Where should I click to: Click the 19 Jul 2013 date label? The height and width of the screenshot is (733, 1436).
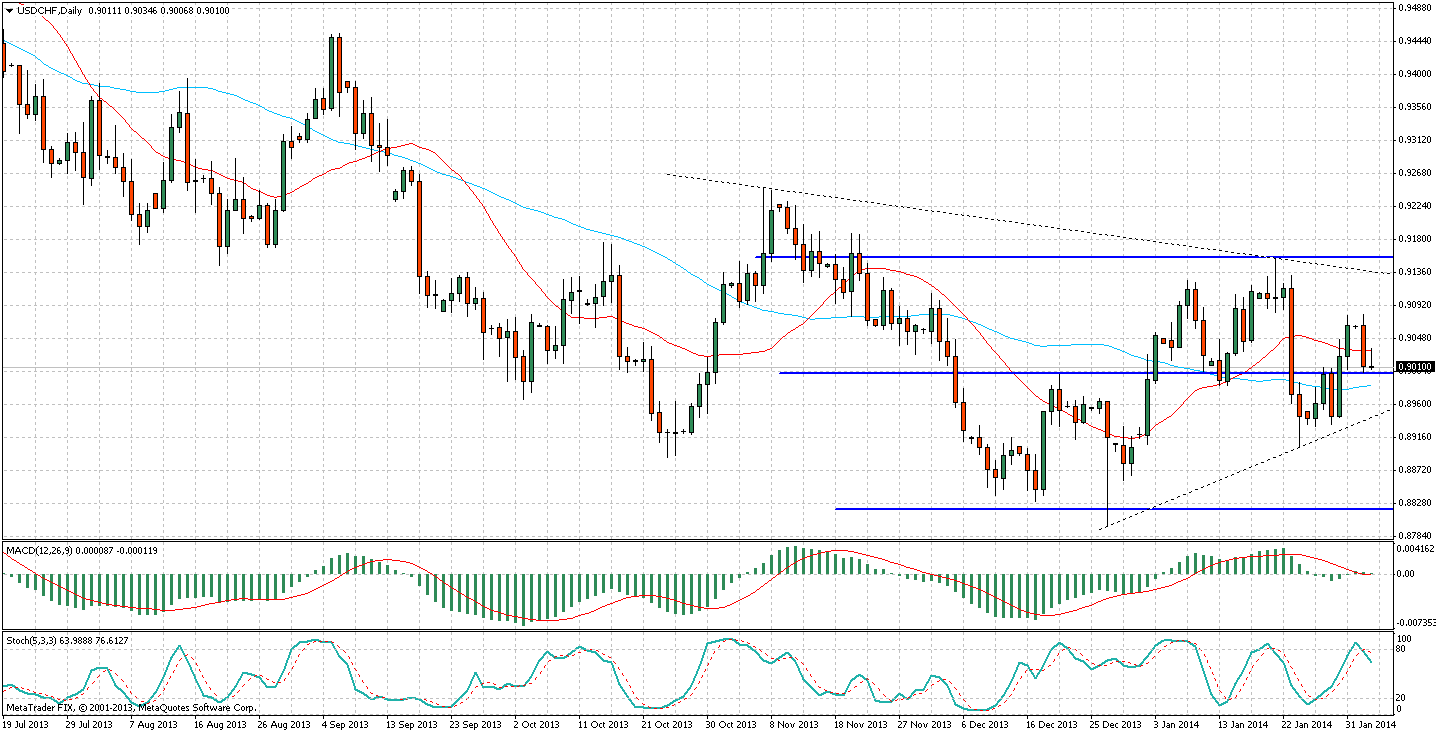(23, 723)
